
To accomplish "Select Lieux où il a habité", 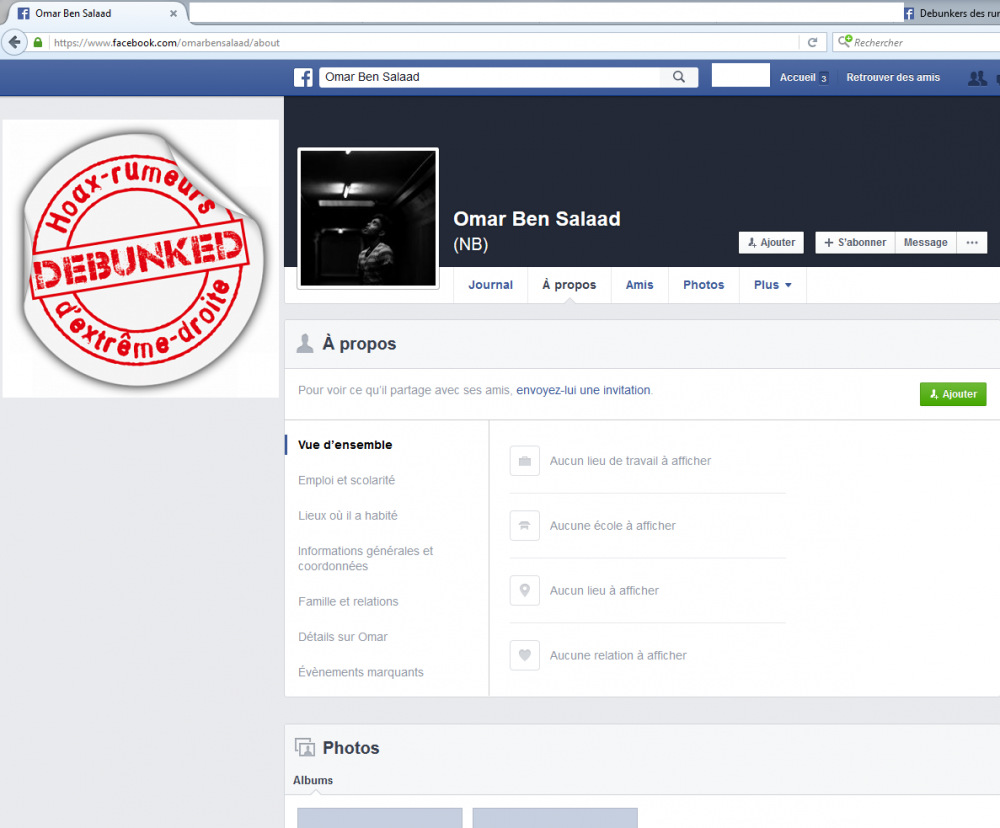I will [348, 515].
